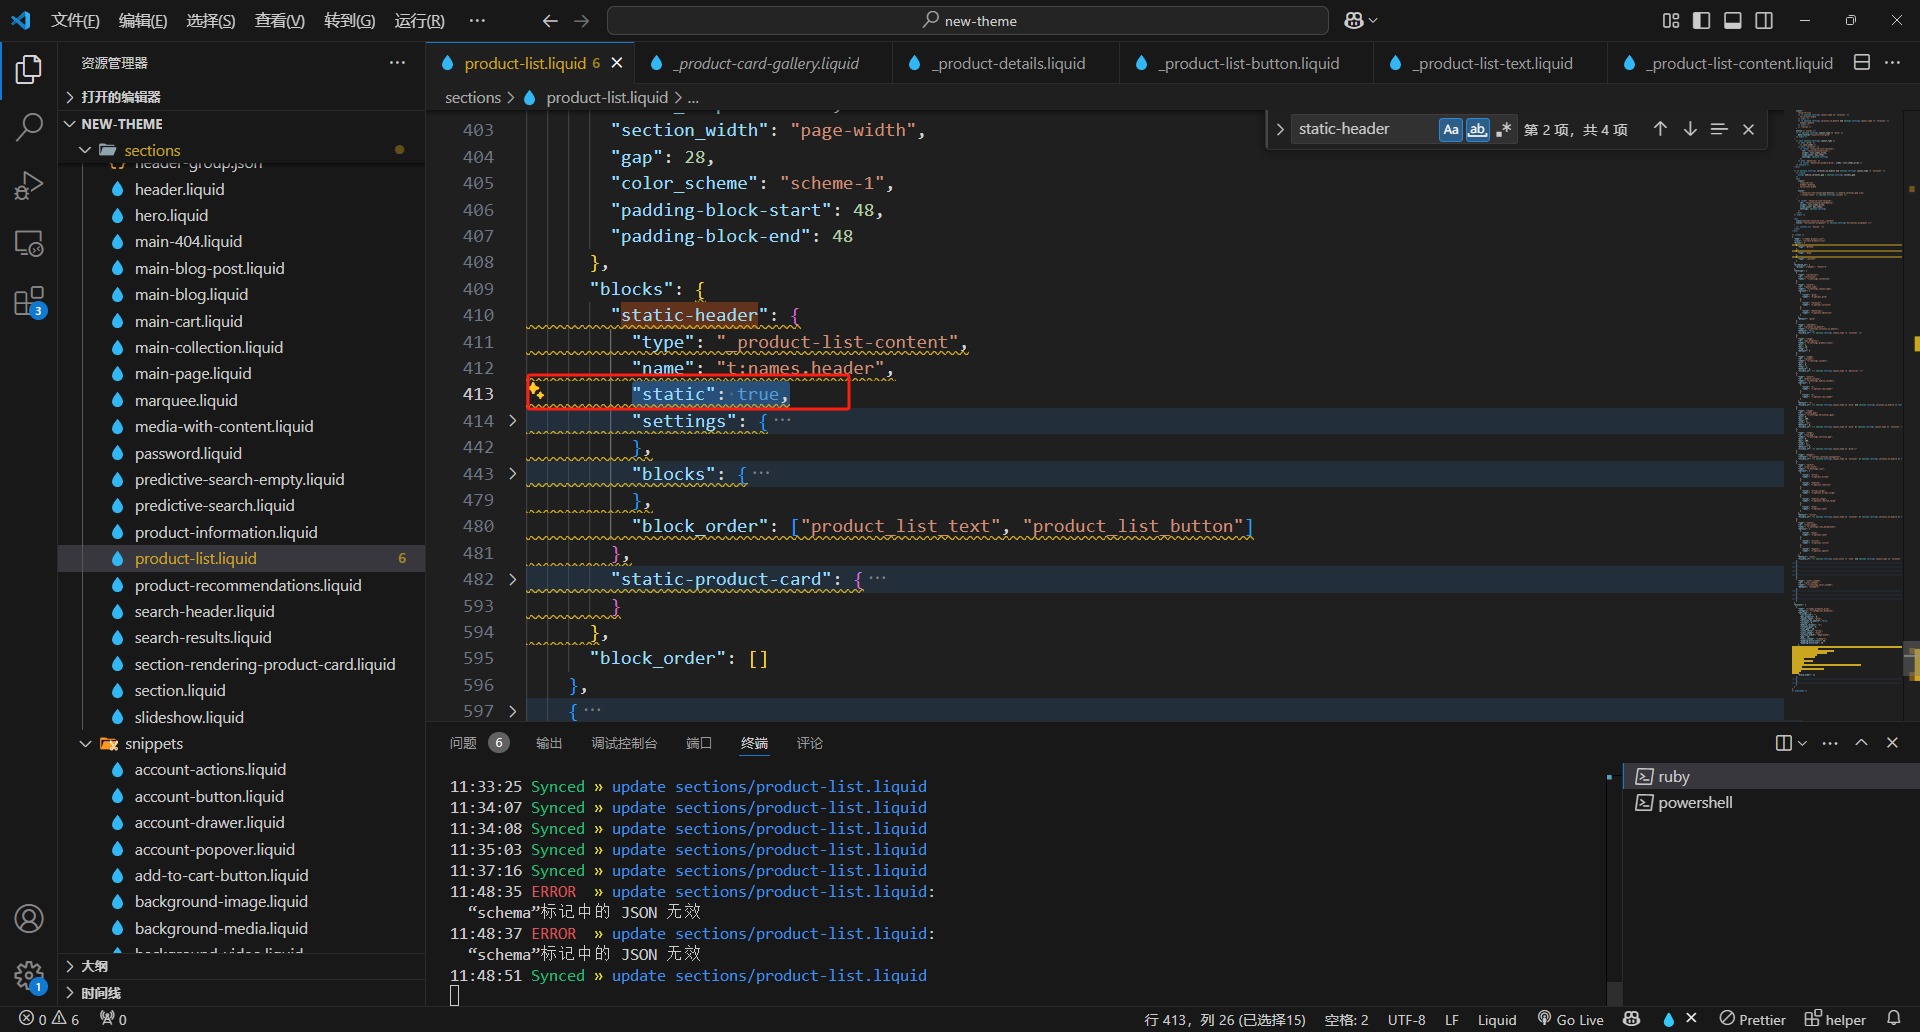The image size is (1920, 1032).
Task: Open the notifications bell in status bar
Action: 1893,1019
